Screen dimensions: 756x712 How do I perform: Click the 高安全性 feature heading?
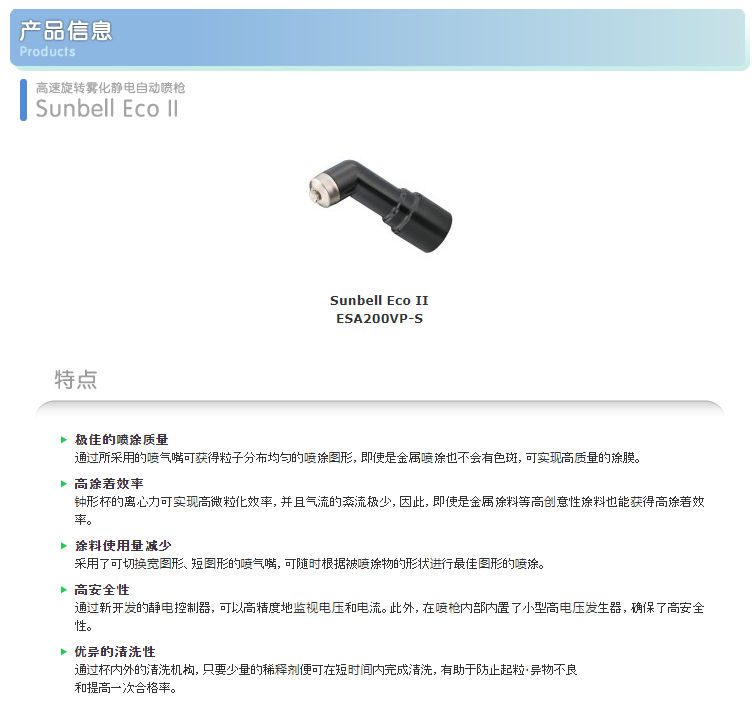click(x=102, y=590)
